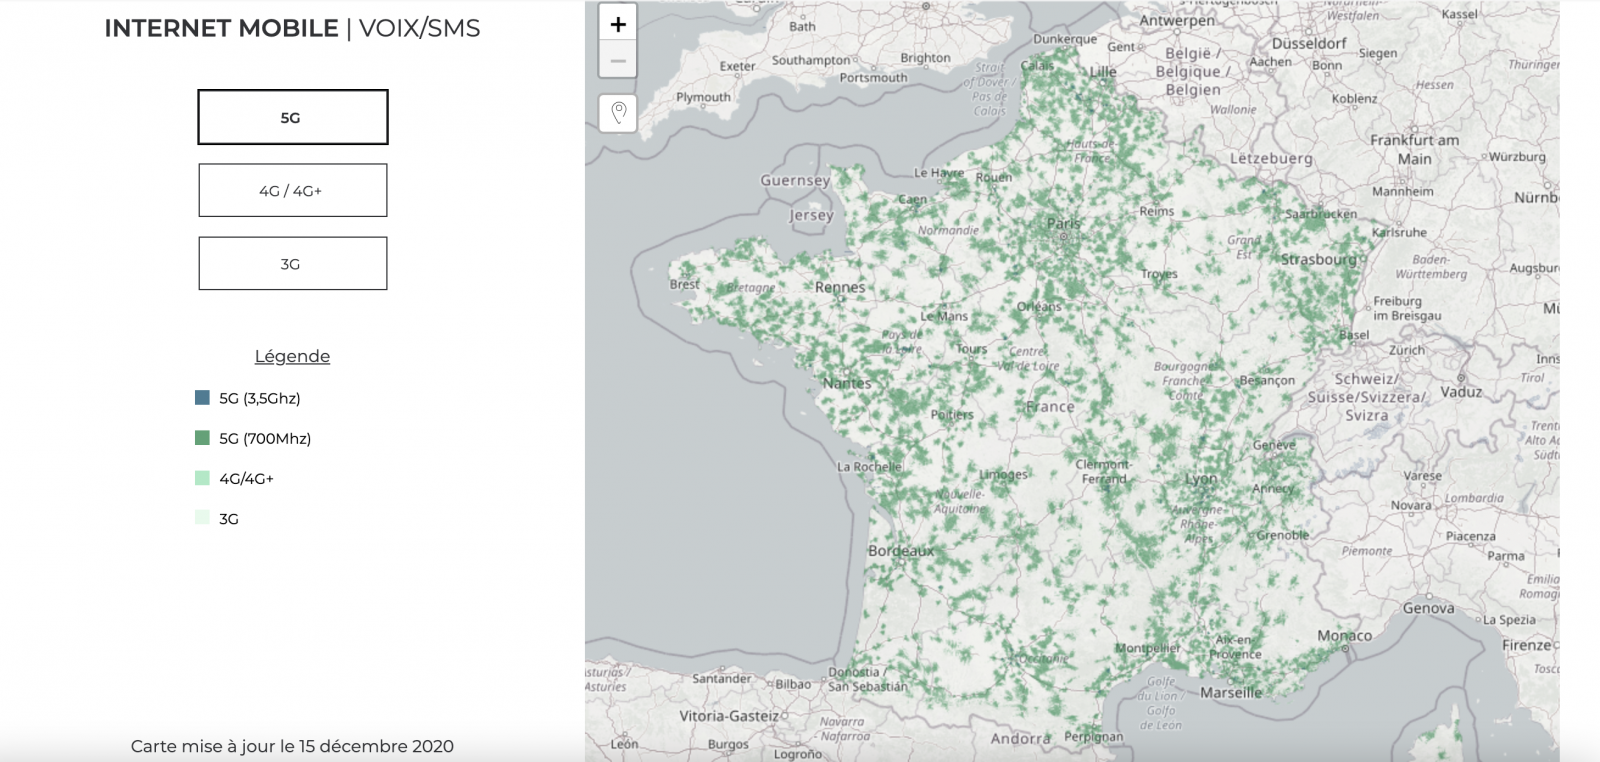Click Orléans label on the map
The image size is (1600, 762).
1039,307
